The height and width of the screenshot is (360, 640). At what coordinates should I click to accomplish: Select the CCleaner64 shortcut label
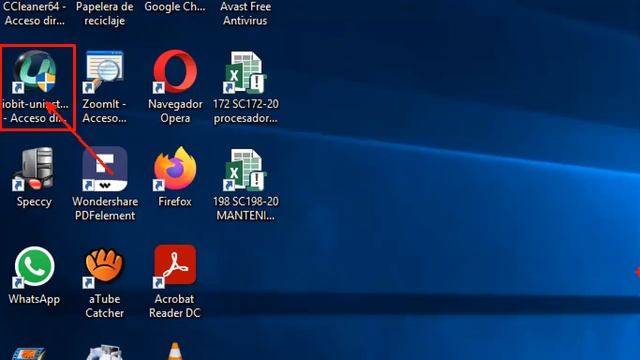[35, 13]
